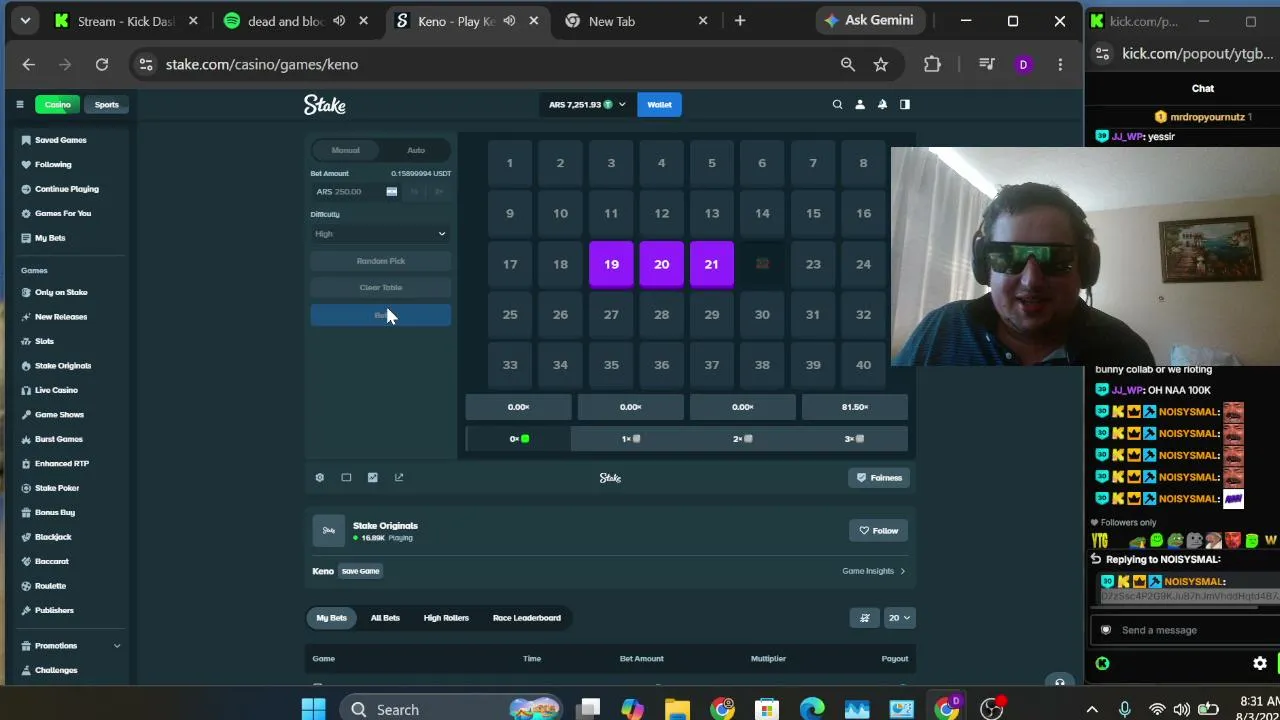Open Microsoft Edge from the taskbar

coord(812,709)
